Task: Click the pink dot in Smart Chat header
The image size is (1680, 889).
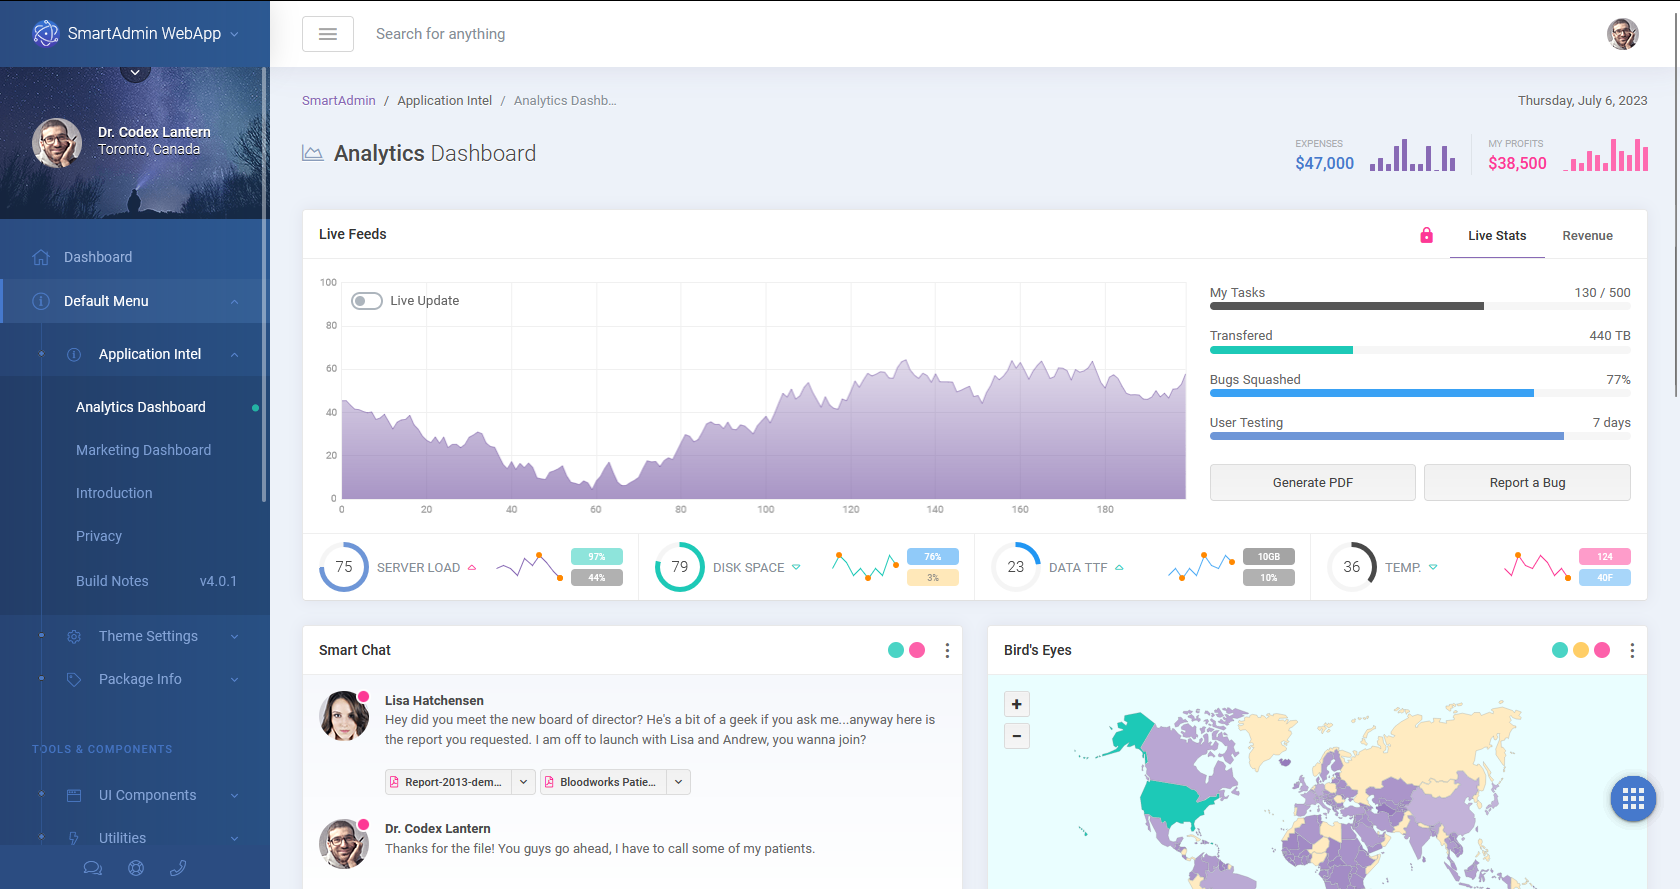Action: click(x=917, y=650)
